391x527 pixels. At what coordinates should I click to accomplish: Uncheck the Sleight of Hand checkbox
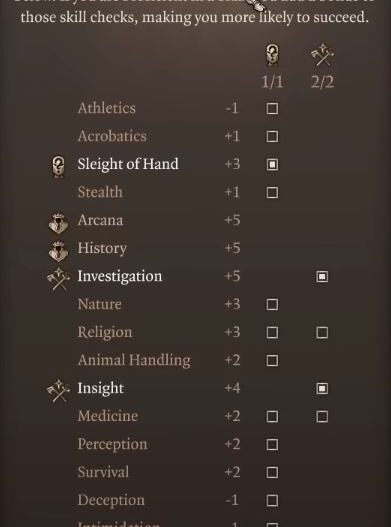coord(272,164)
